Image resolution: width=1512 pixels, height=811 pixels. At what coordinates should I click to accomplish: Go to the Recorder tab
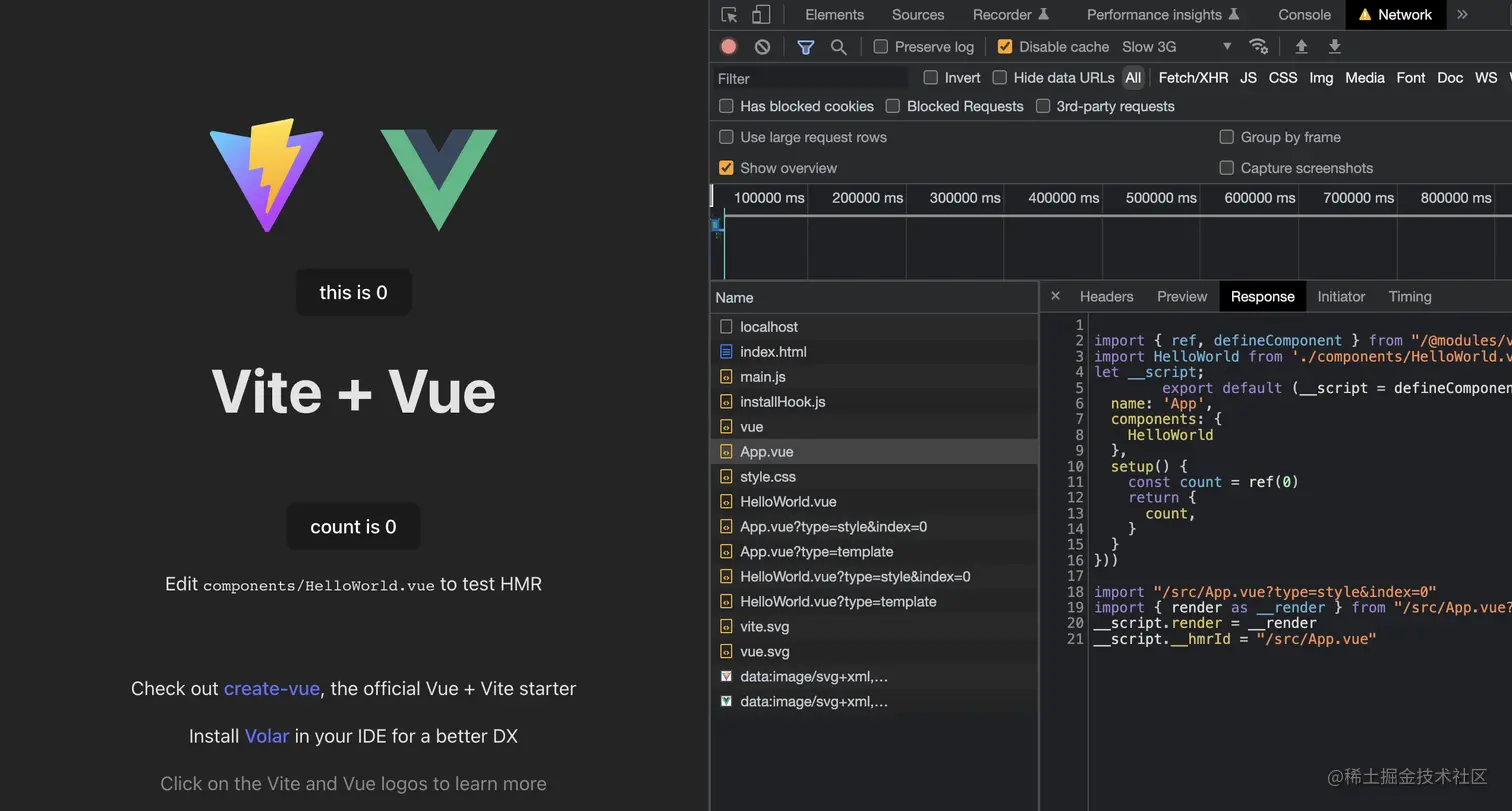pos(1011,15)
